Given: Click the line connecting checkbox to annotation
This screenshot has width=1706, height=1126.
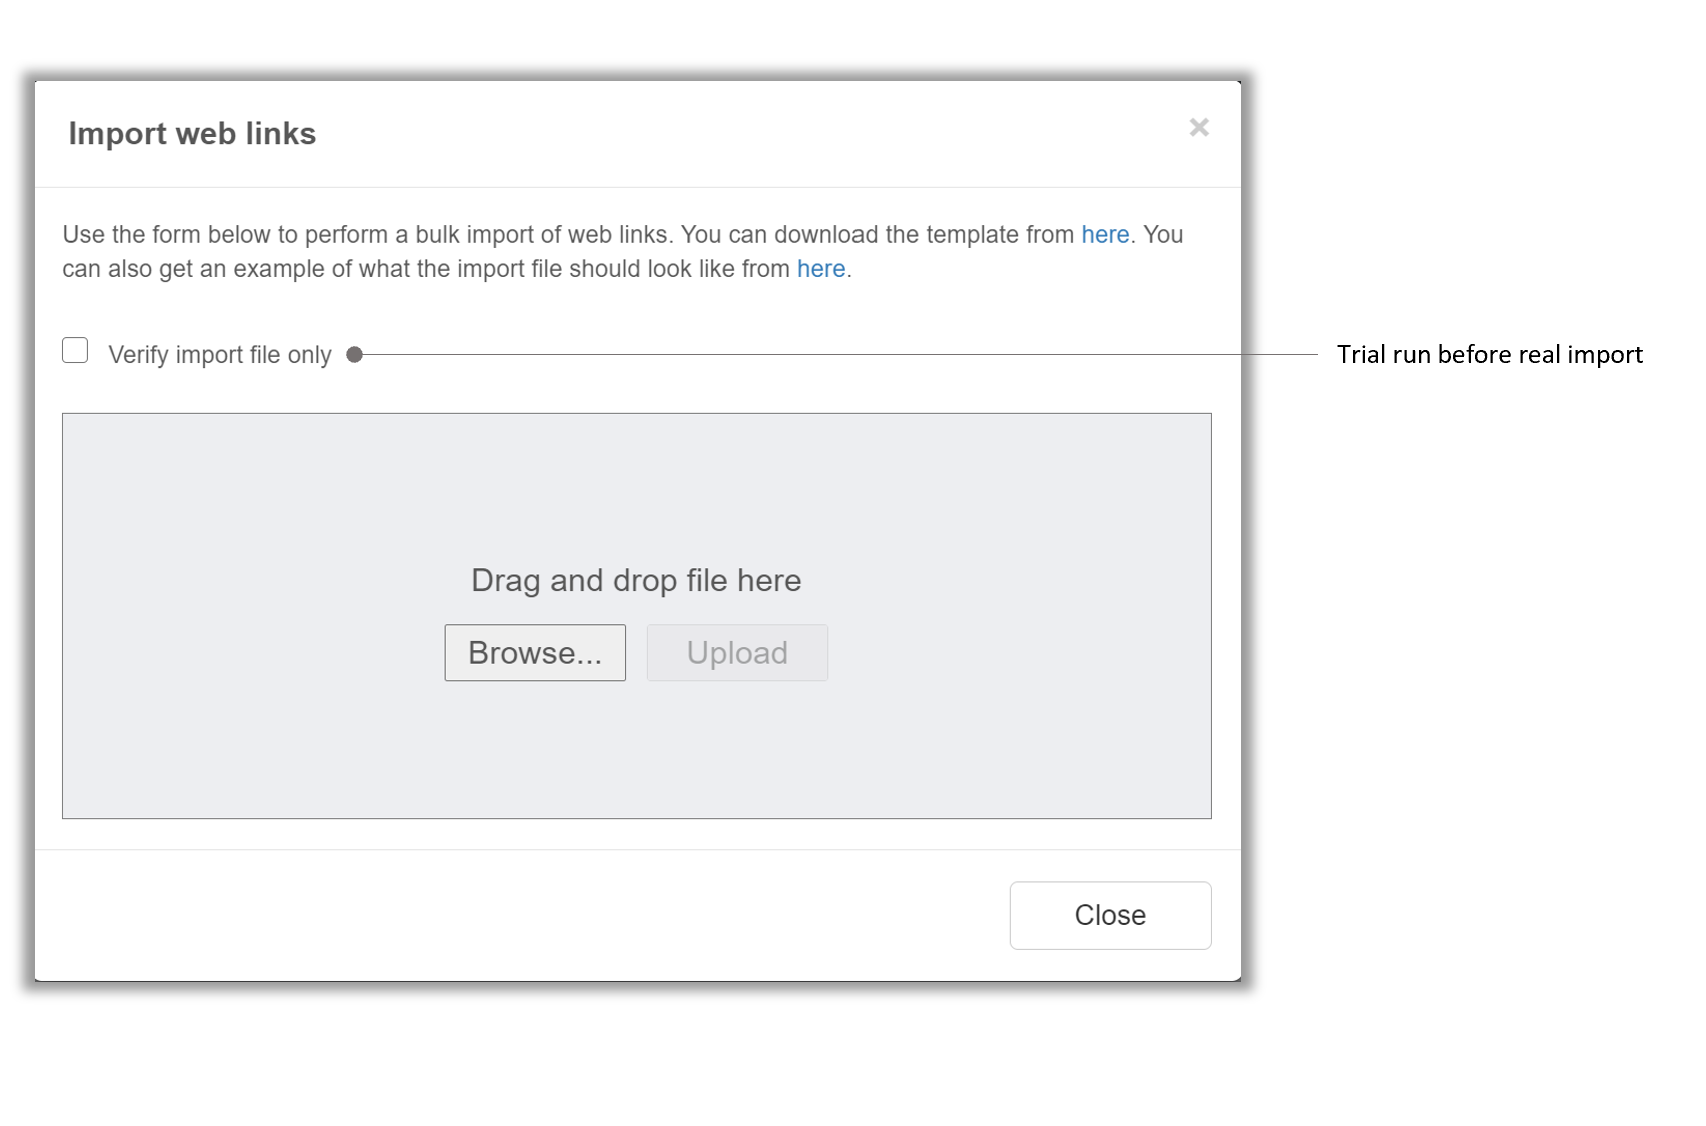Looking at the screenshot, I should [840, 352].
